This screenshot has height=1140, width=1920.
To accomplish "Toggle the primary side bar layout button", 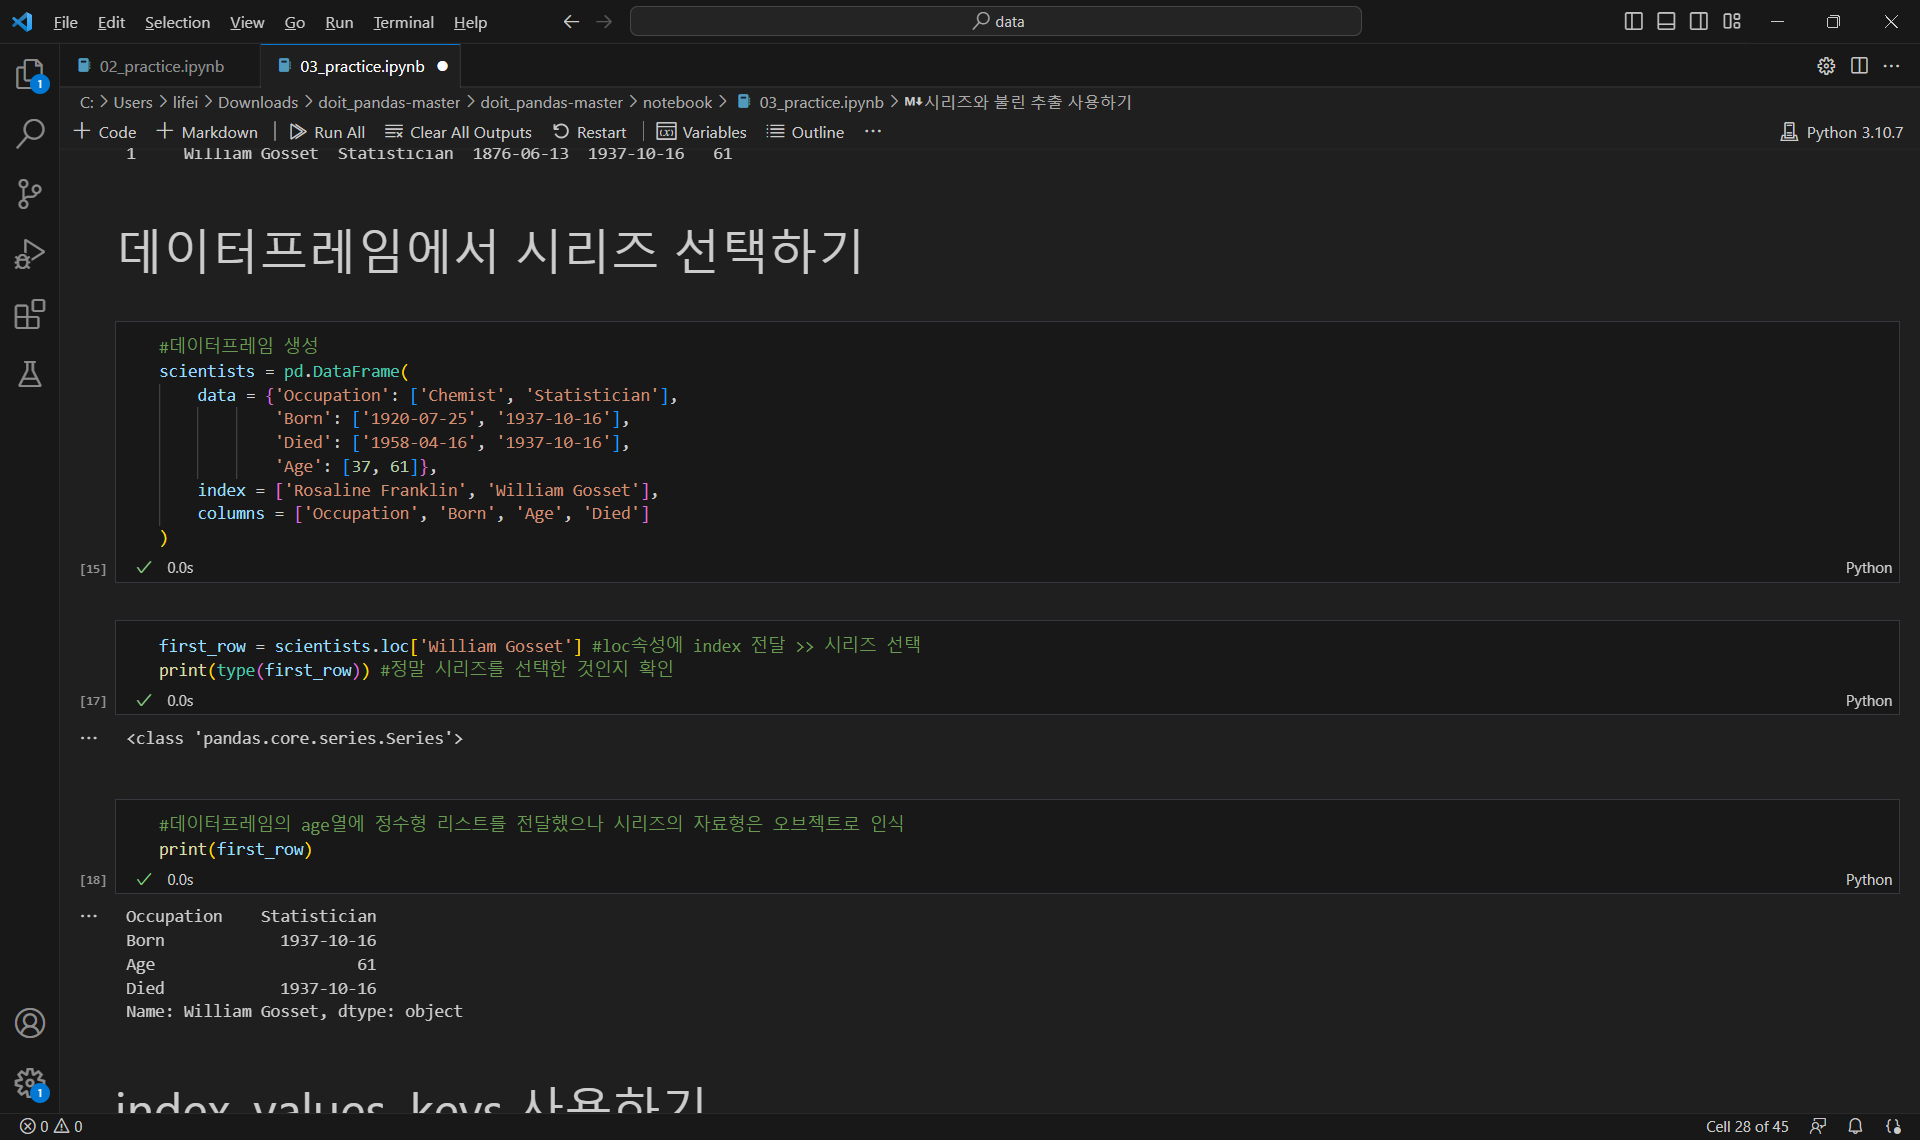I will point(1633,21).
